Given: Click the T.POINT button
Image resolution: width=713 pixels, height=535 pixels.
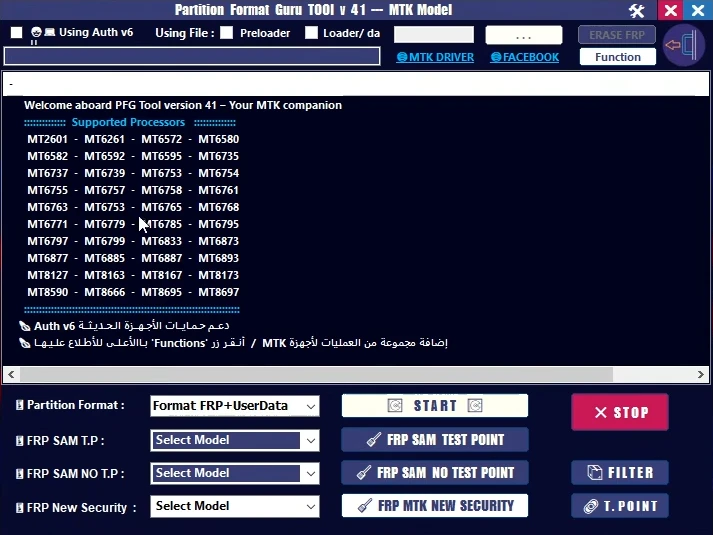Looking at the screenshot, I should pyautogui.click(x=620, y=506).
